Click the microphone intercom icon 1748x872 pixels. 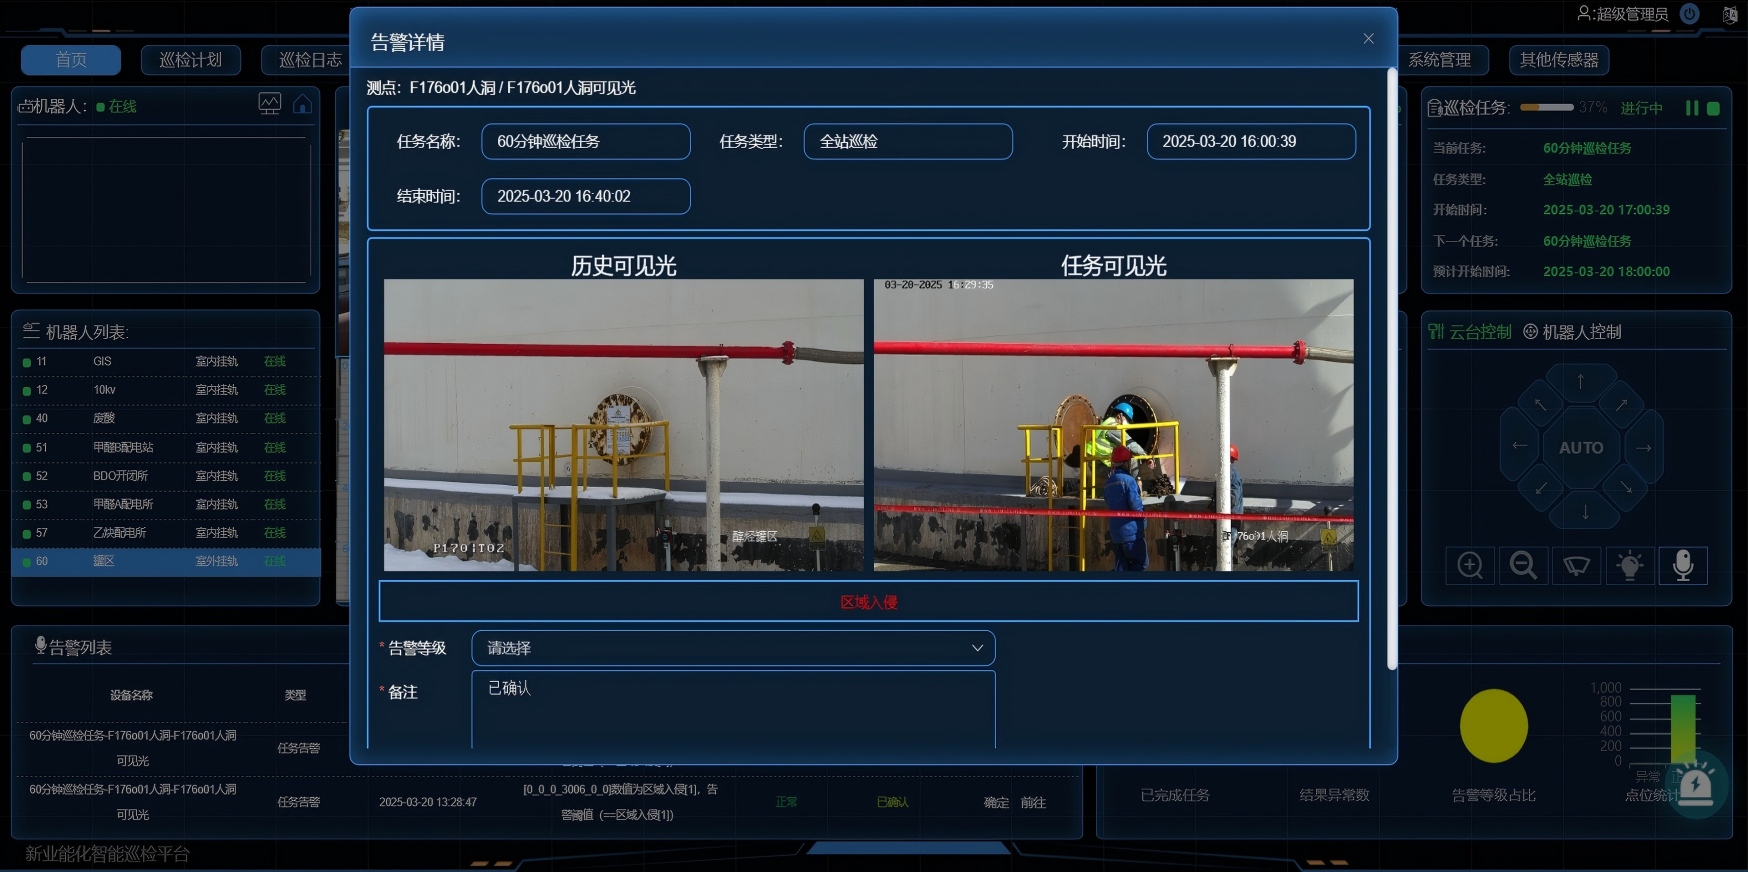1683,565
